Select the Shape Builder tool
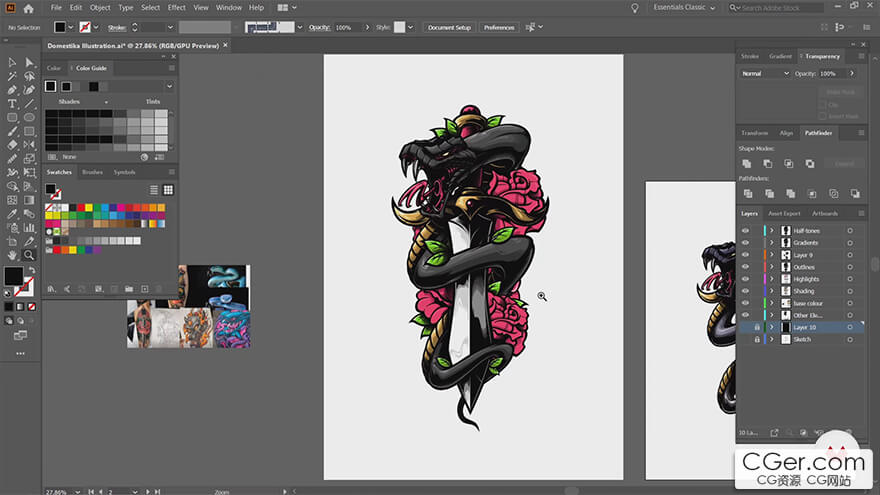Image resolution: width=880 pixels, height=495 pixels. [12, 186]
